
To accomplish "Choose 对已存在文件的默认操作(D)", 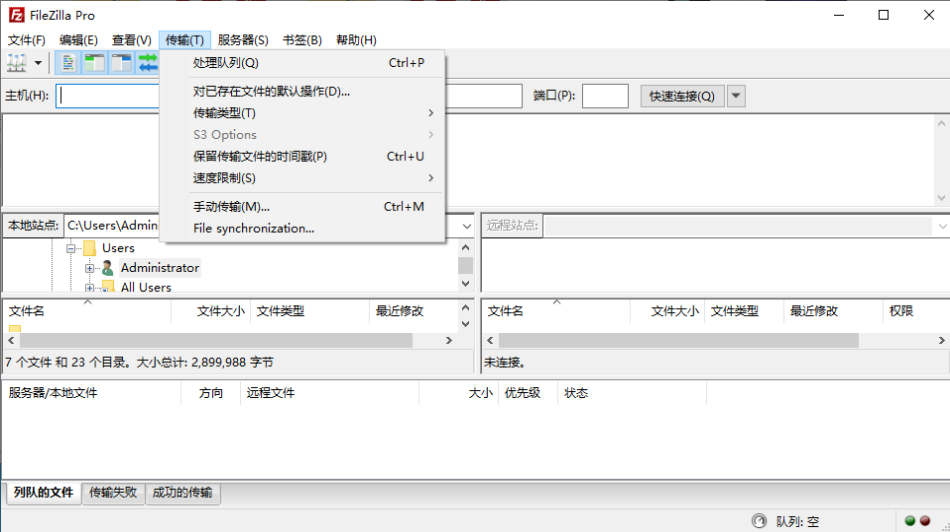I will point(303,91).
